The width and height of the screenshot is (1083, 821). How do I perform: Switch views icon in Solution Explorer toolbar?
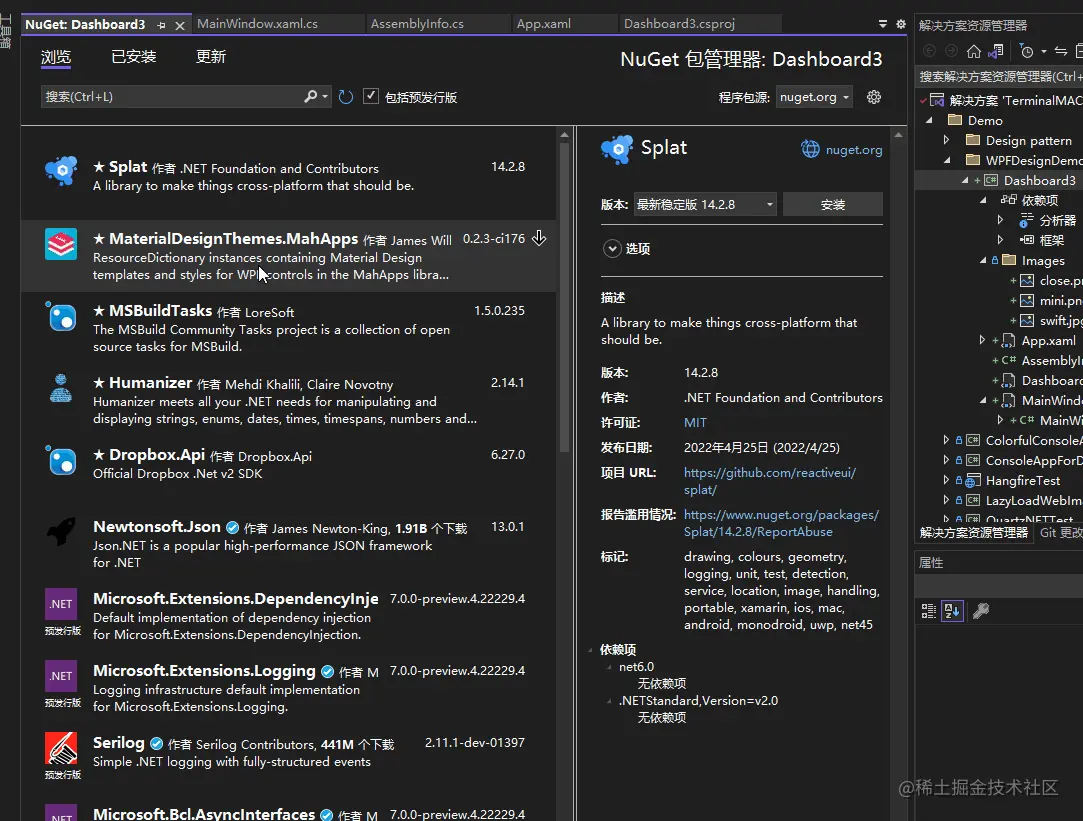996,51
